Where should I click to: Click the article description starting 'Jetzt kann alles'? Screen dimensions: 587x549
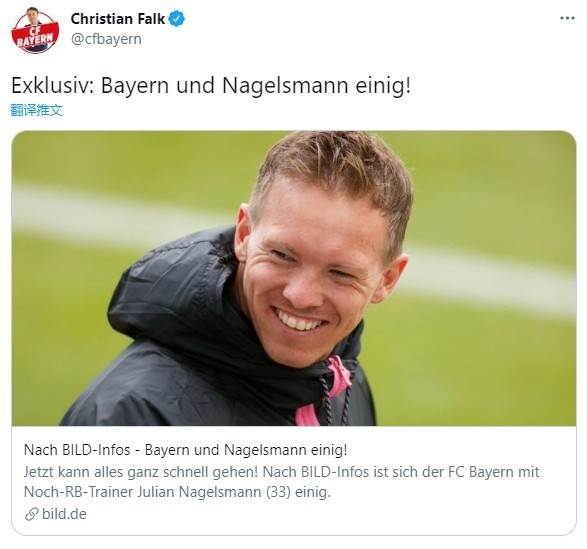[x=282, y=482]
